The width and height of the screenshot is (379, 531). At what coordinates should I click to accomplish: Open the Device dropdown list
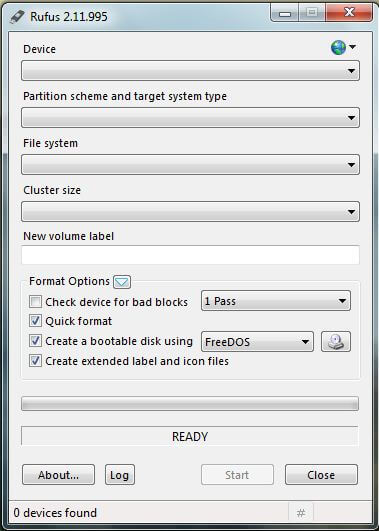[x=190, y=71]
